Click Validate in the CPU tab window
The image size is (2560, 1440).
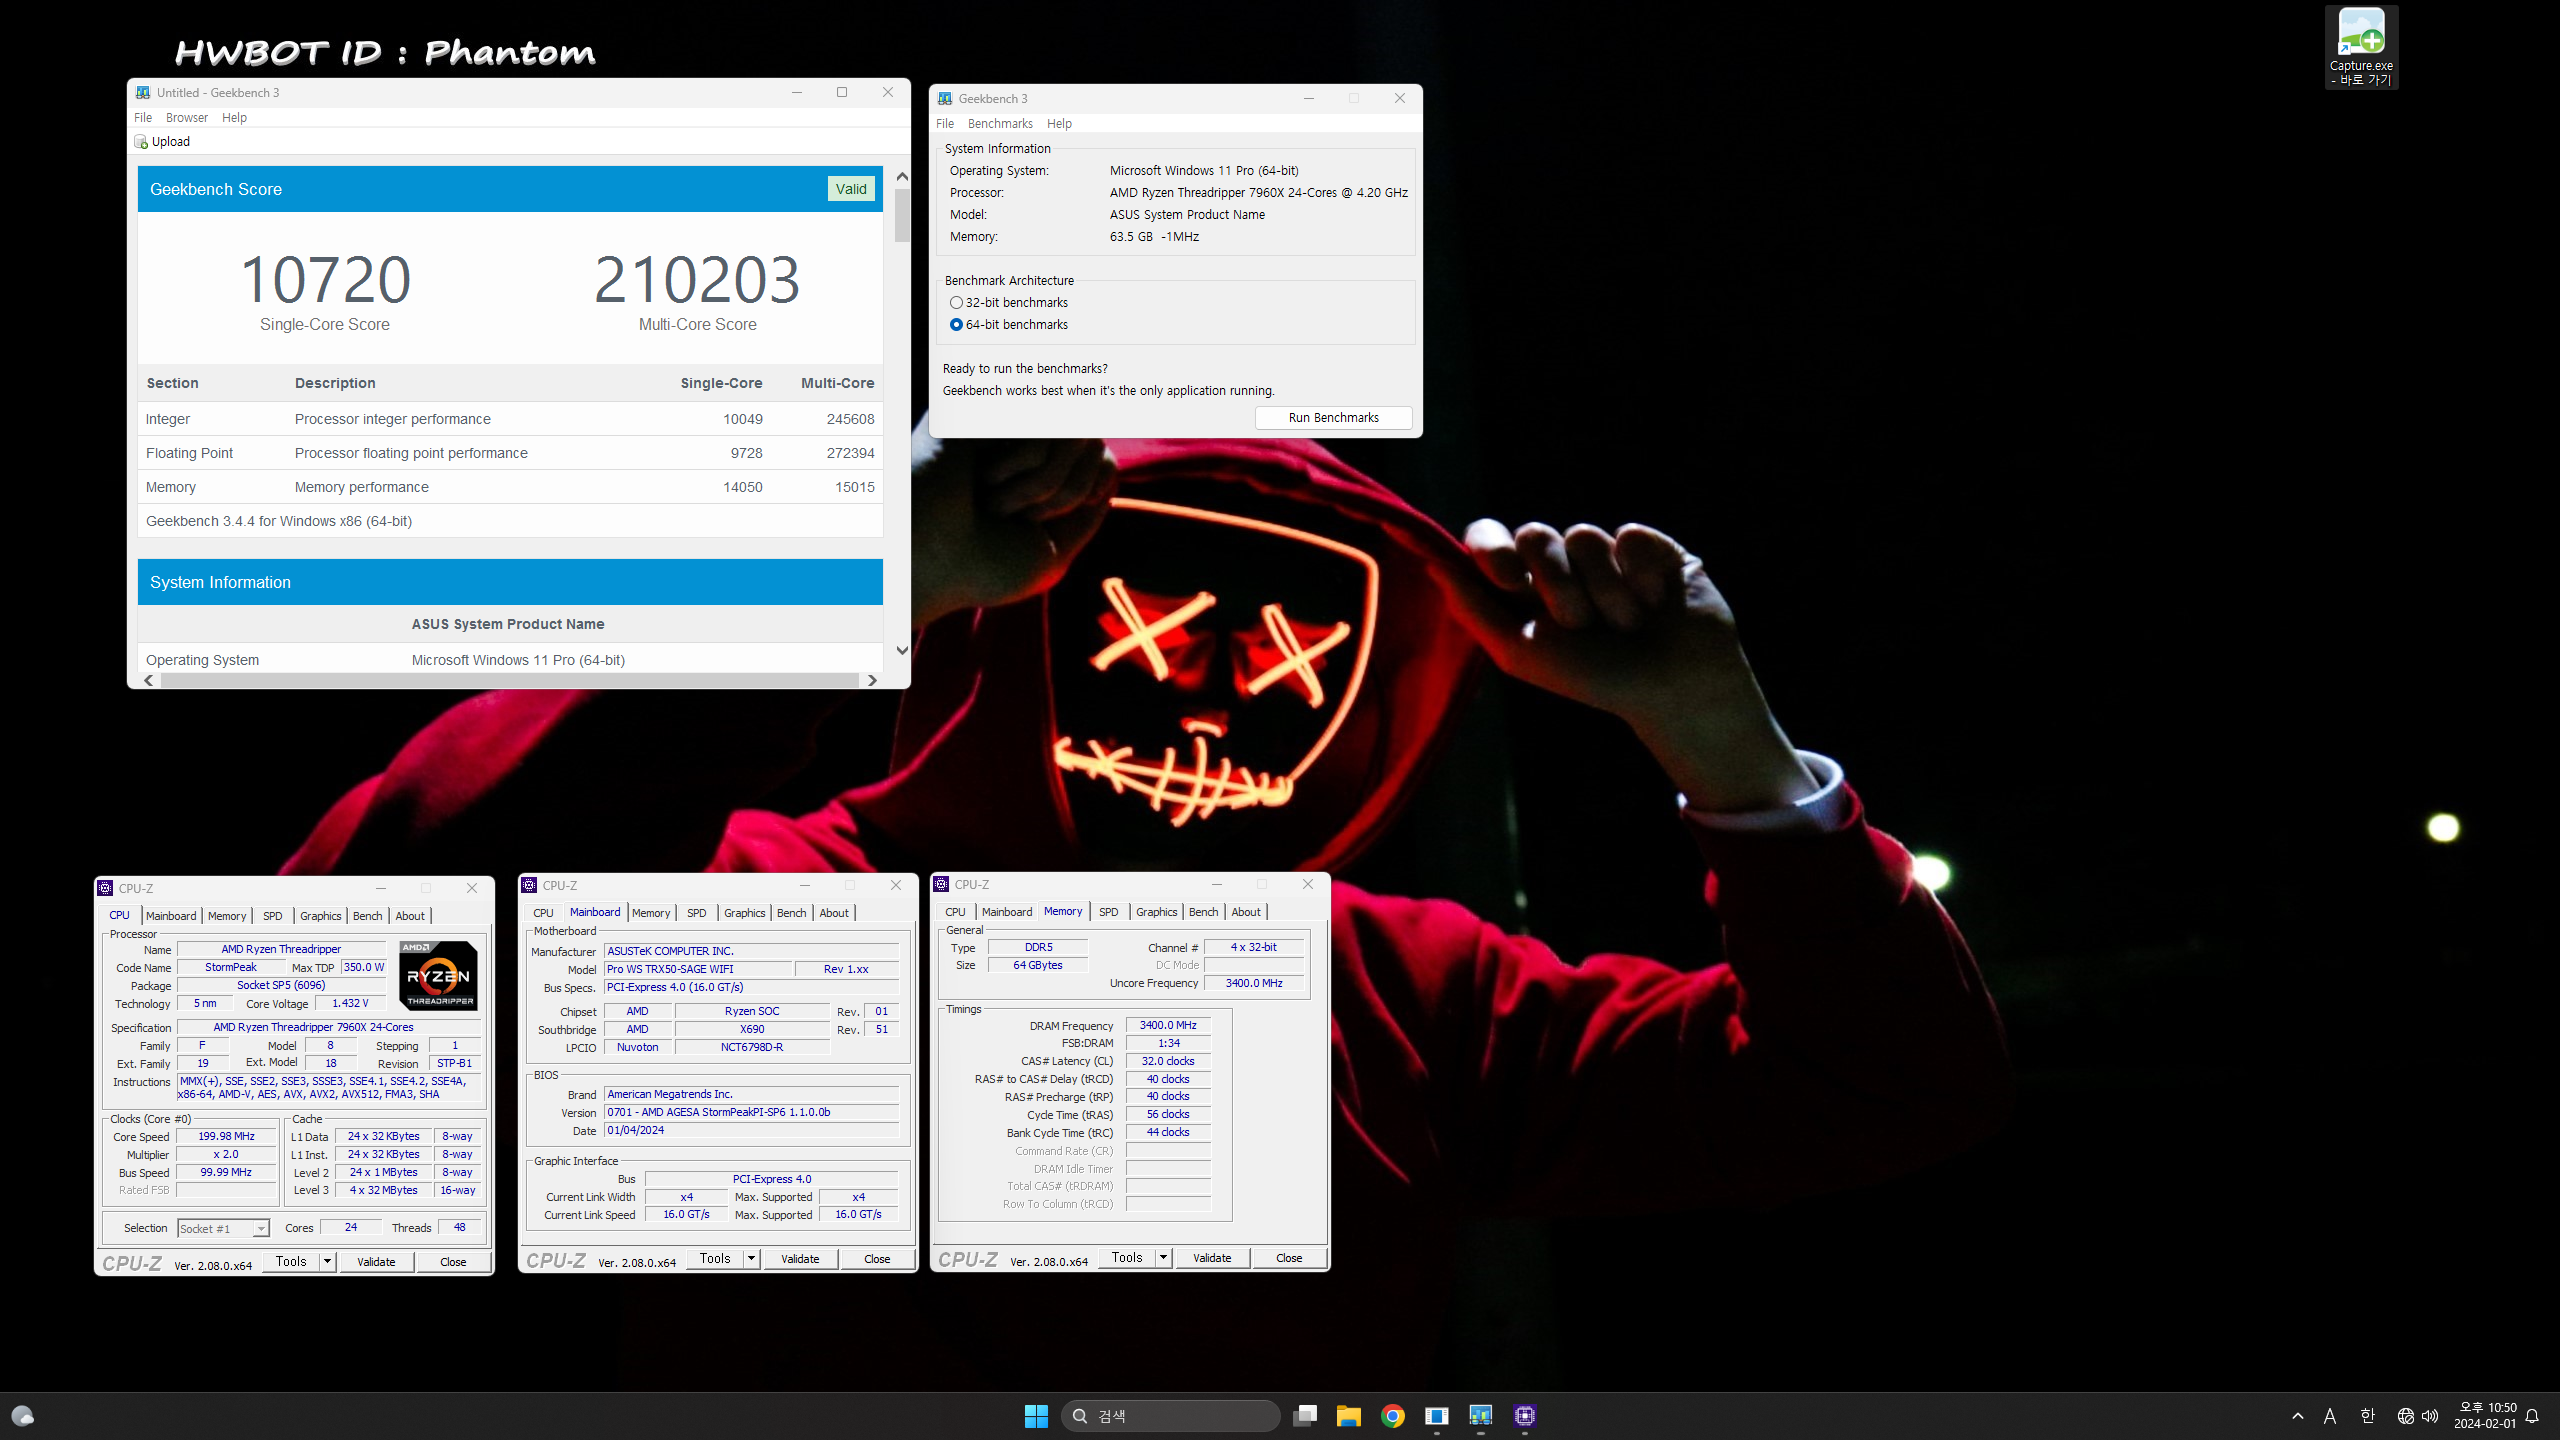[376, 1262]
